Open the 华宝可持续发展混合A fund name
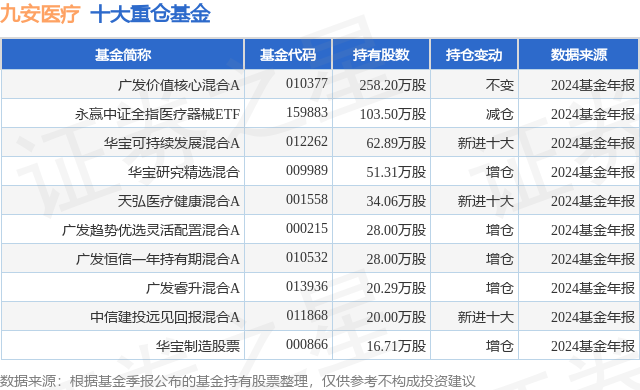This screenshot has width=640, height=390. pyautogui.click(x=171, y=143)
